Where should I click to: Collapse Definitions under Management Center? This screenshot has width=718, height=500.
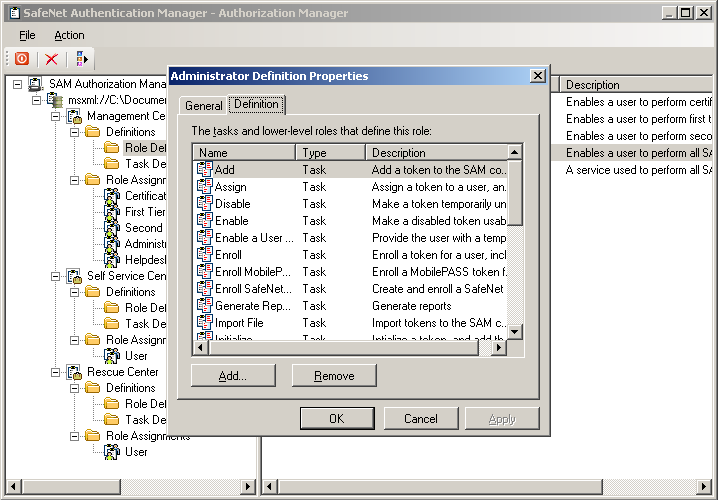pos(74,132)
